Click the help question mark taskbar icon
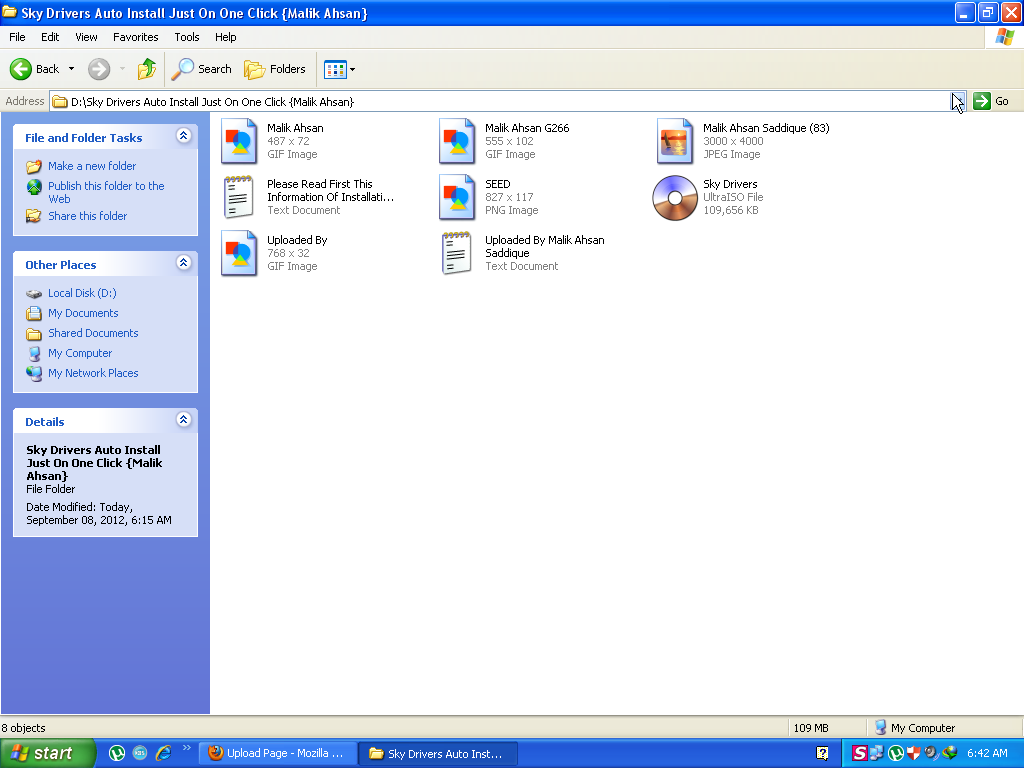The width and height of the screenshot is (1024, 768). tap(822, 753)
